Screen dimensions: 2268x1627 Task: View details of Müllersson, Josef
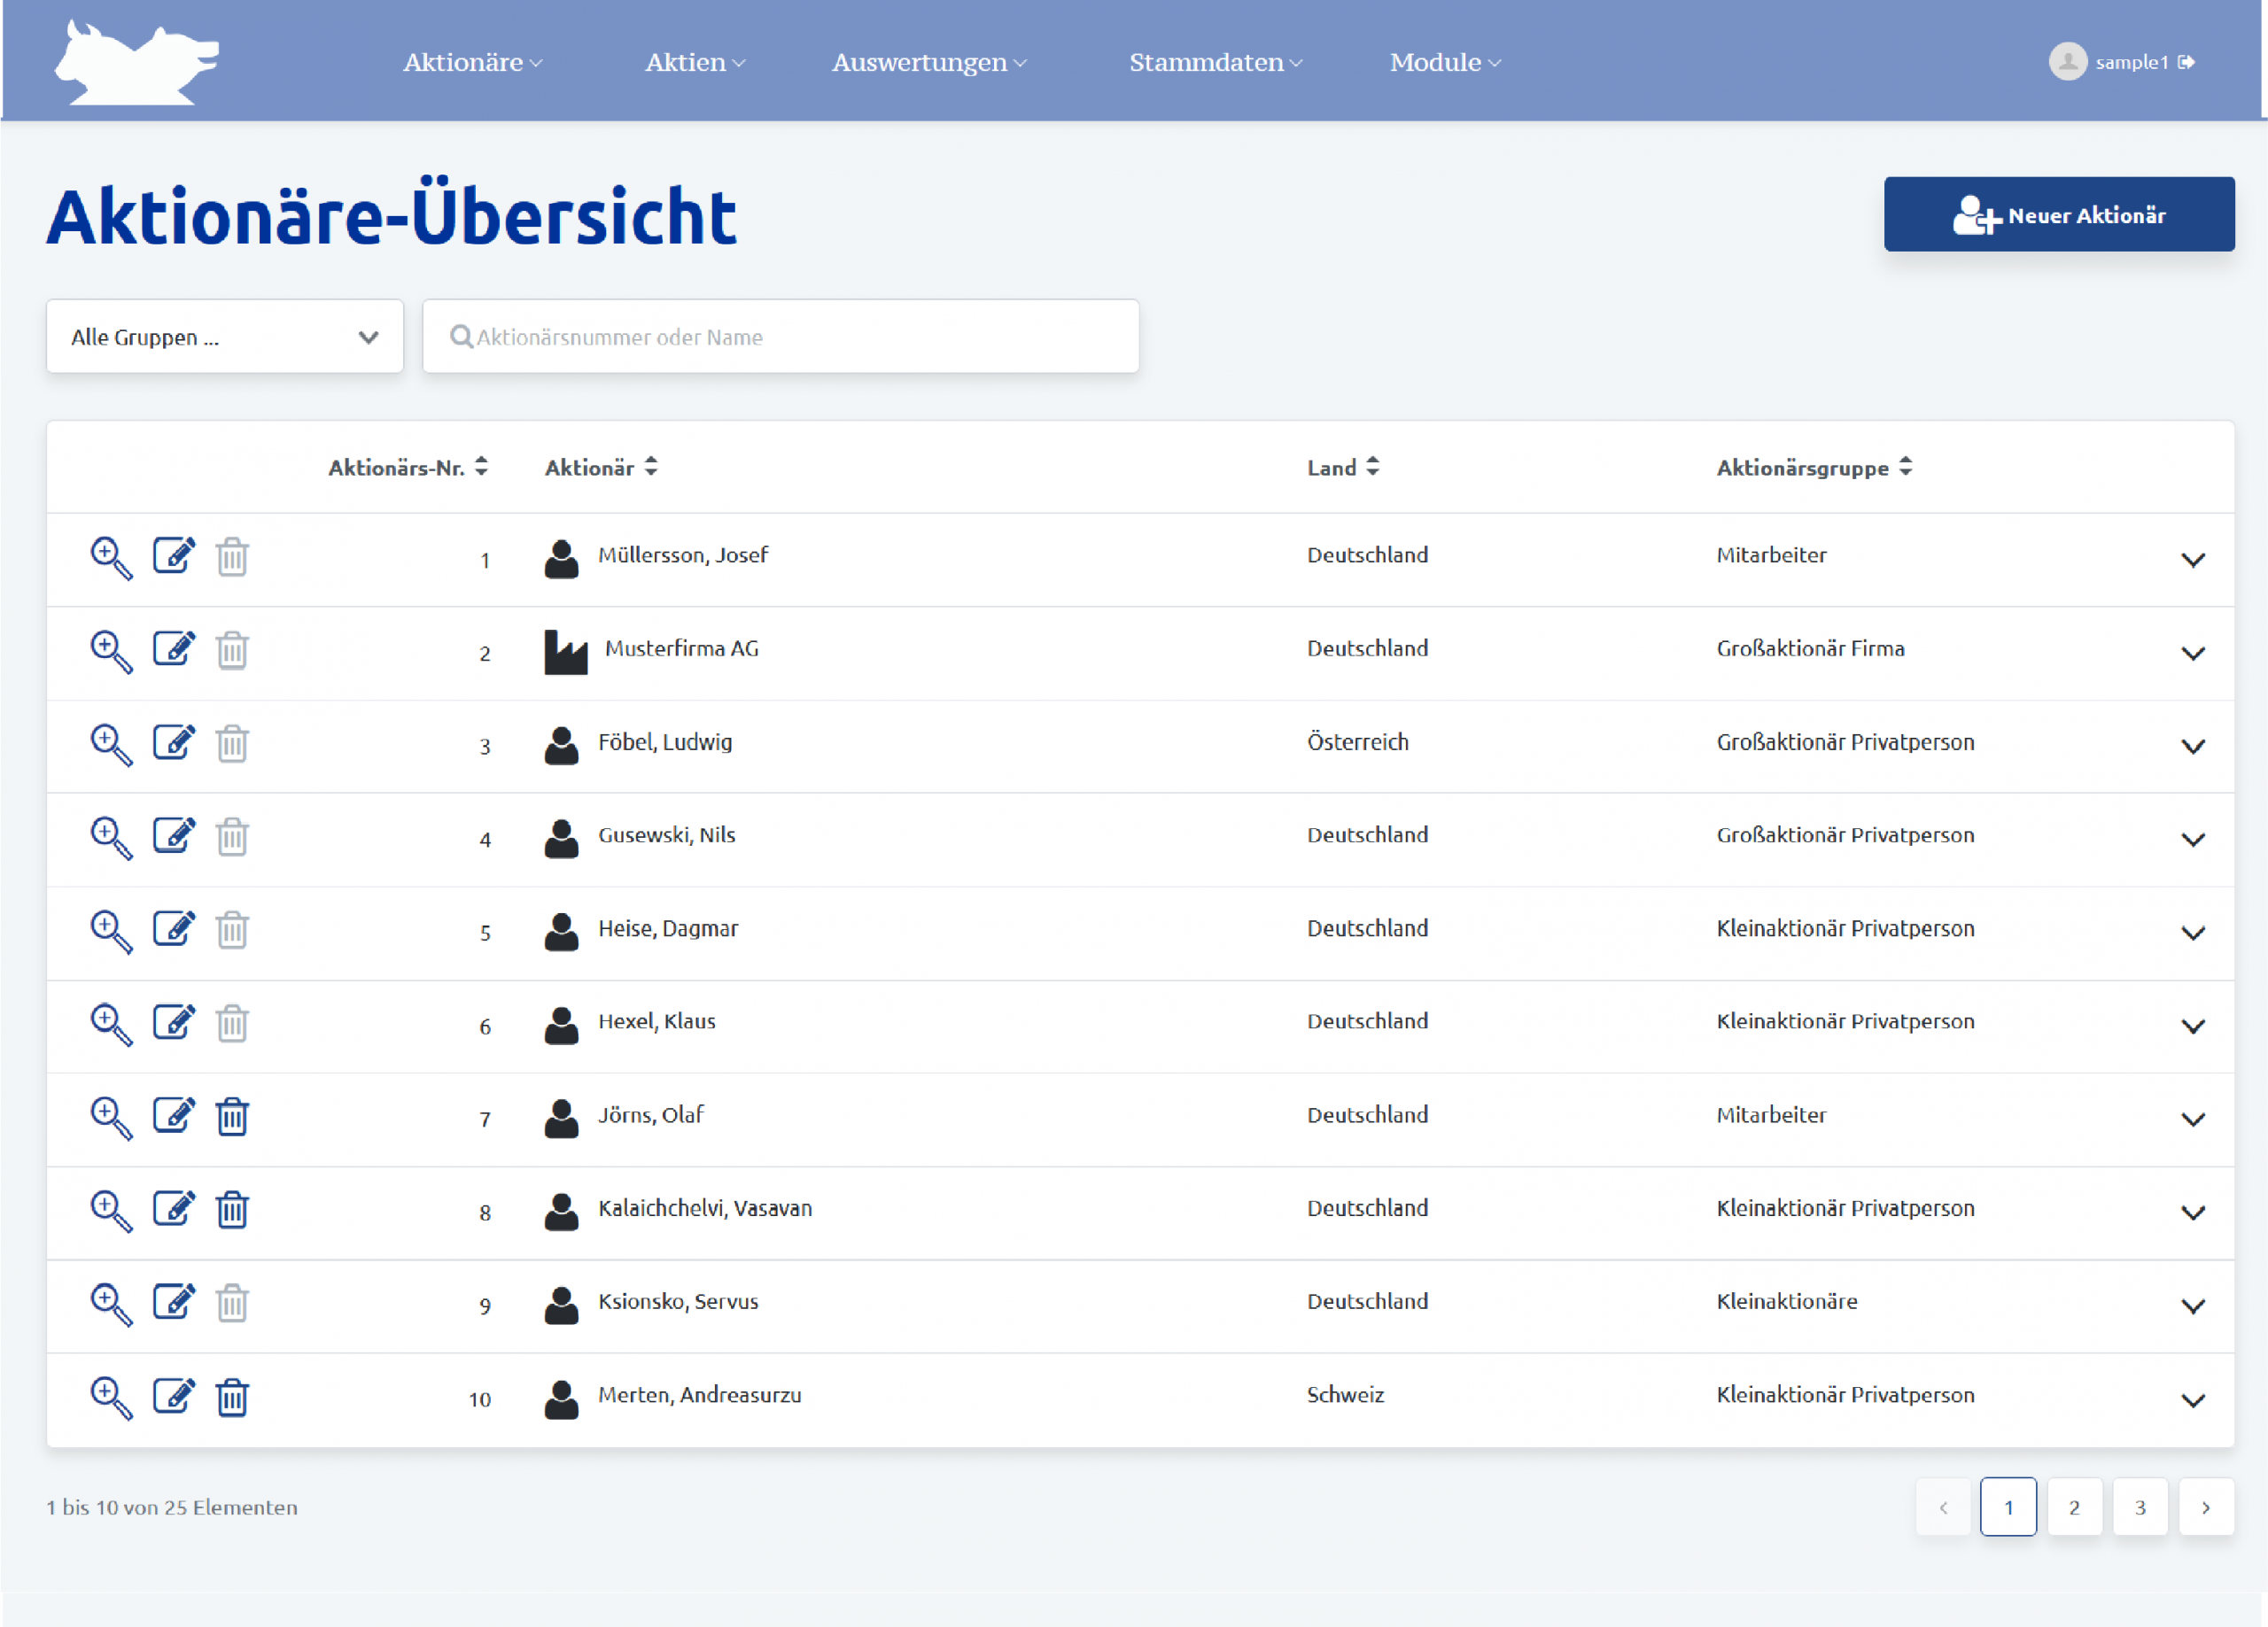pyautogui.click(x=111, y=558)
